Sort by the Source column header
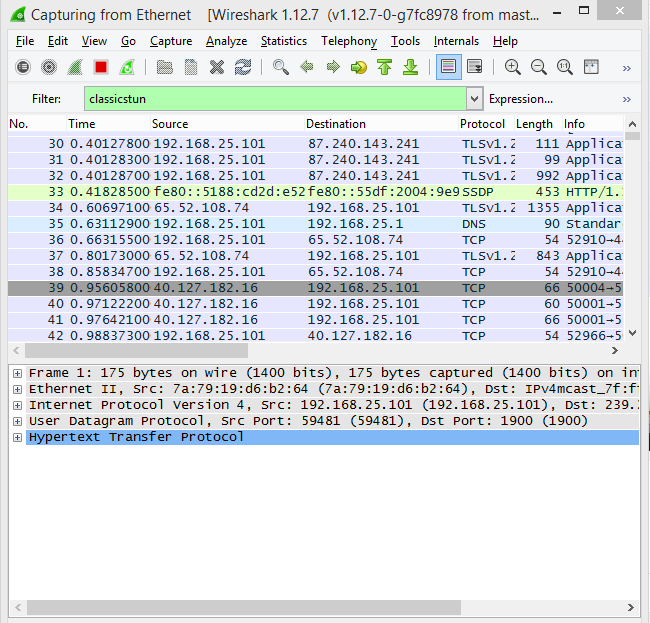The height and width of the screenshot is (623, 650). (x=227, y=124)
